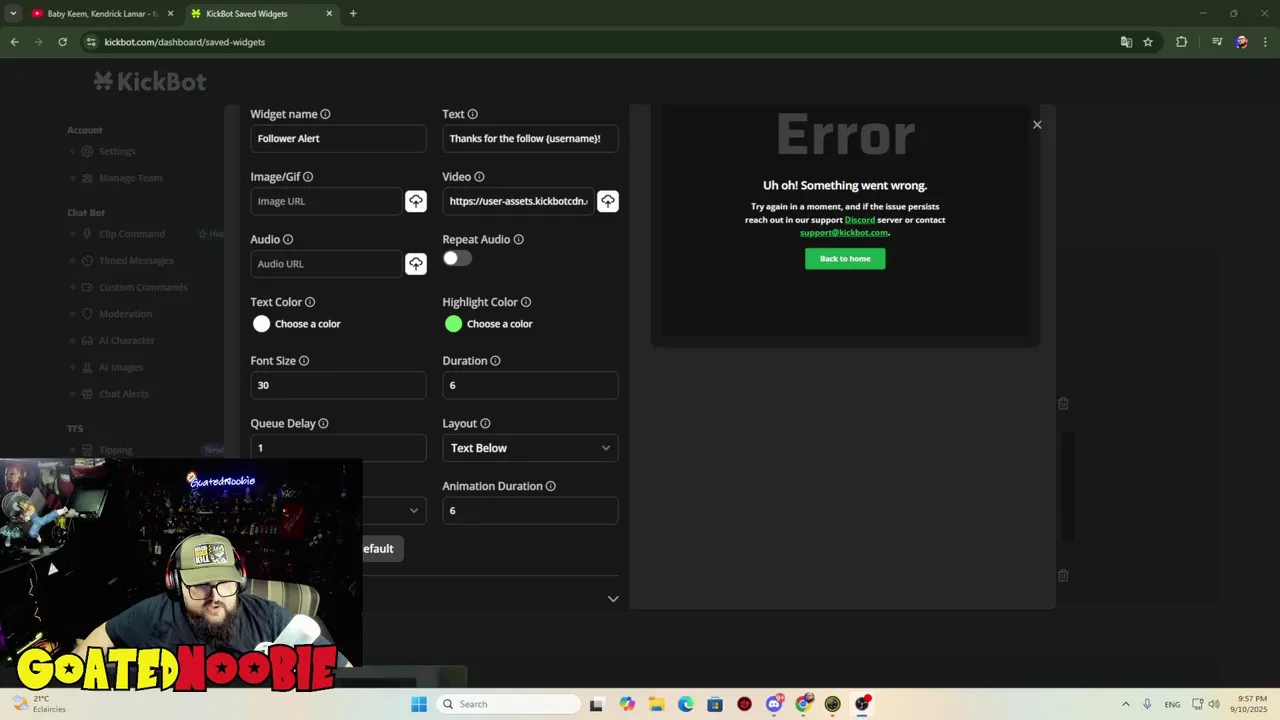
Task: Open Microsoft Edge from the taskbar
Action: (x=685, y=704)
